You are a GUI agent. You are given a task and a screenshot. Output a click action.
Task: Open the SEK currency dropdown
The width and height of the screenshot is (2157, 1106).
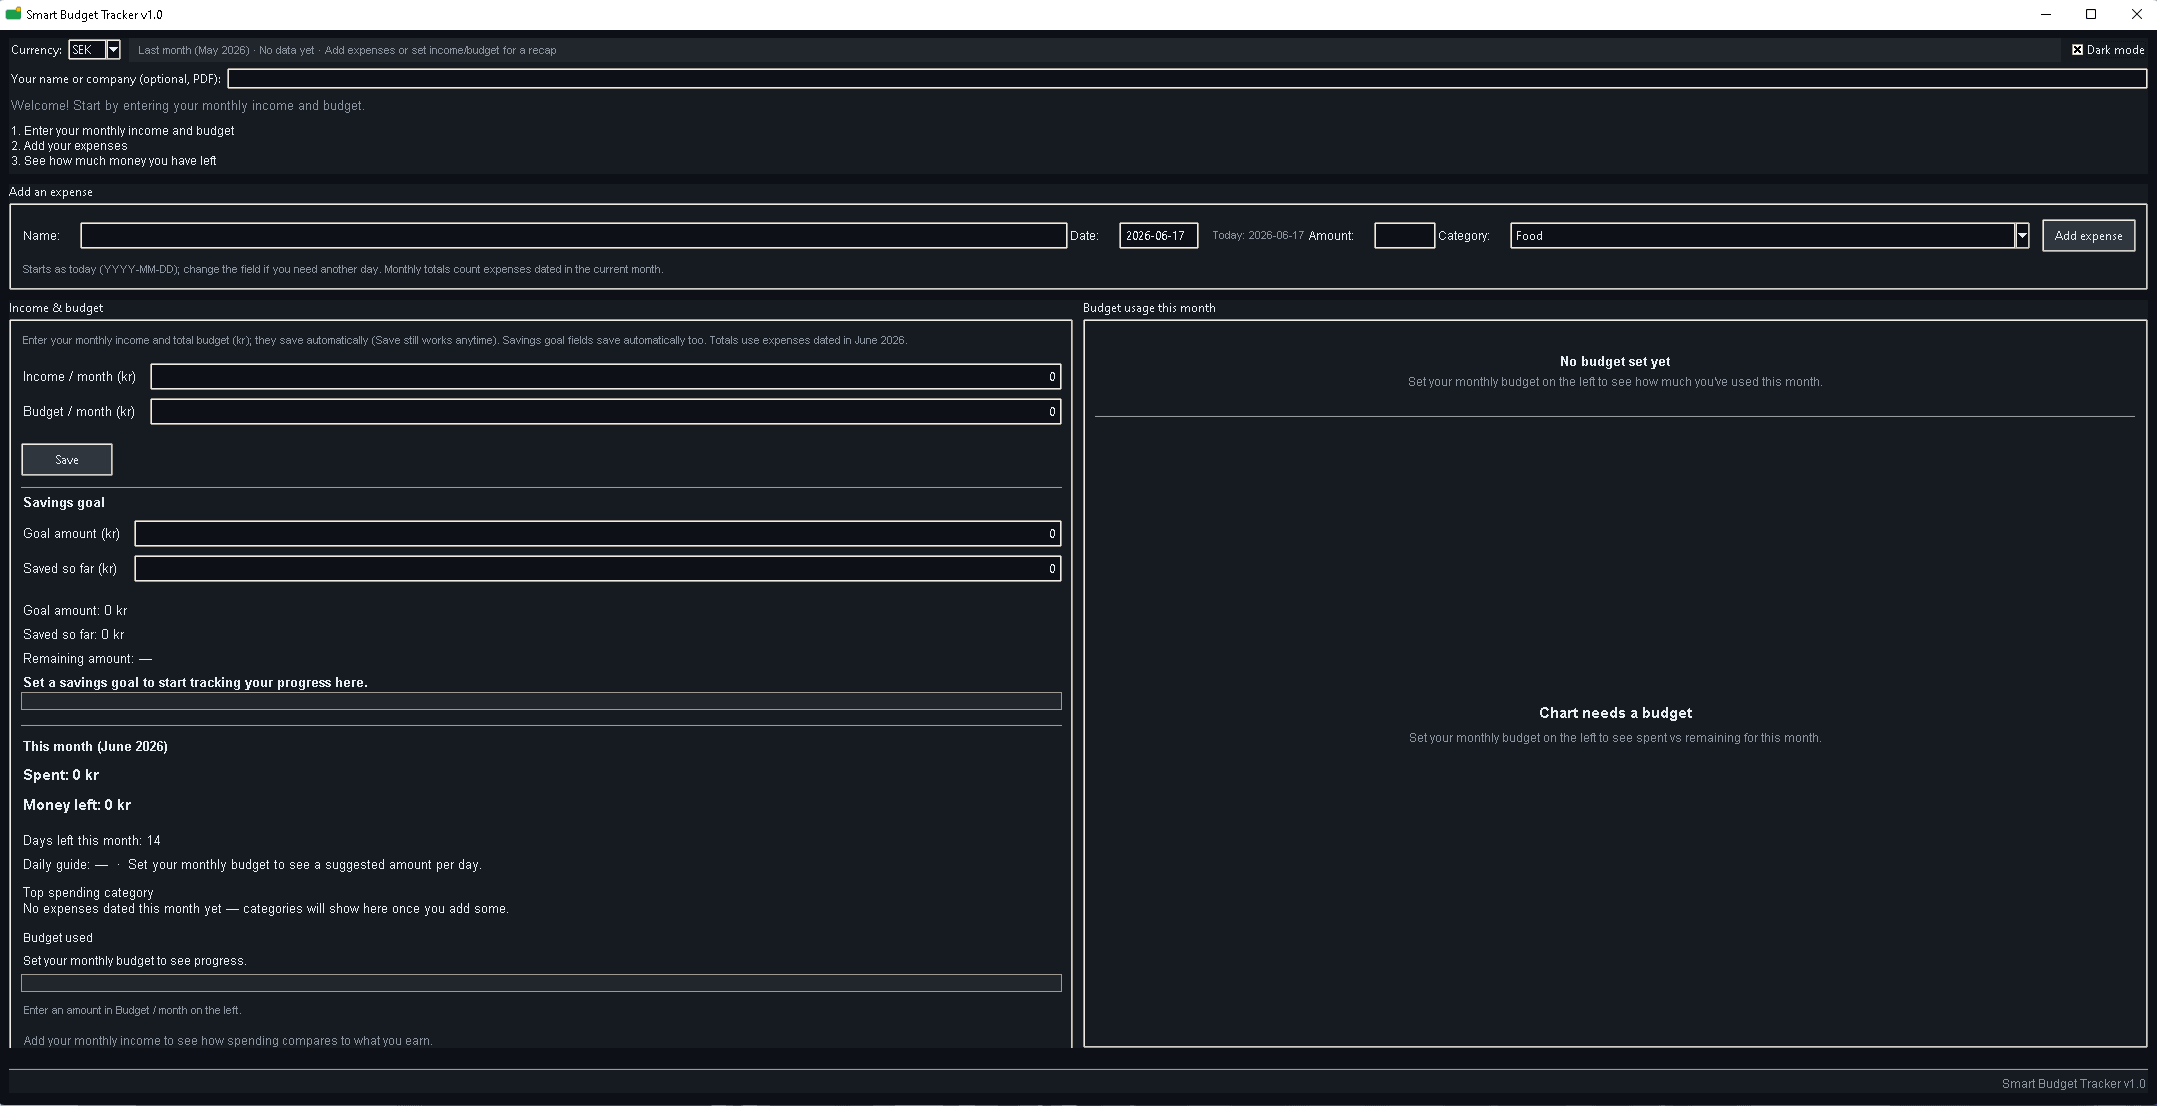tap(113, 50)
